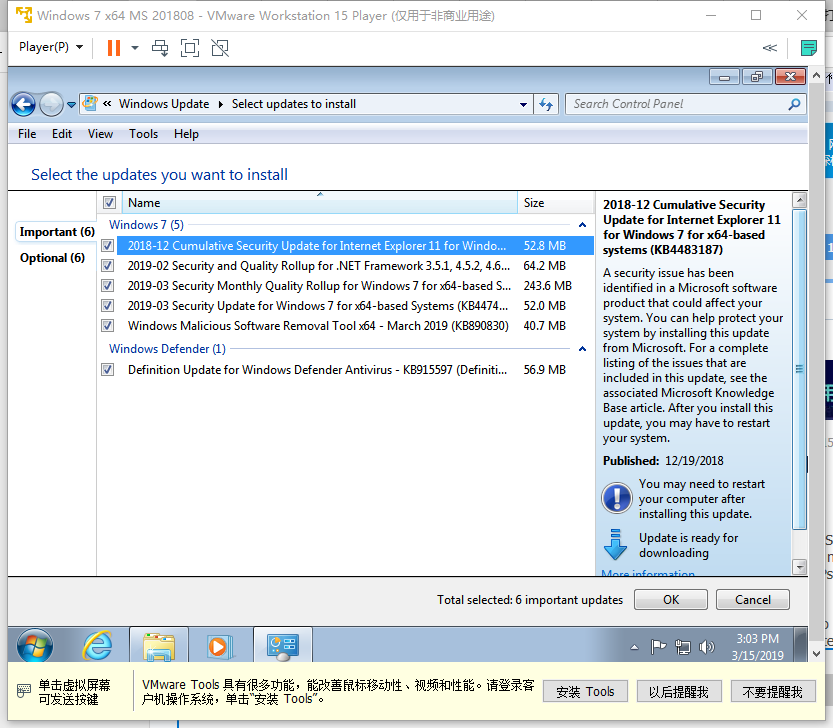Uncheck 2019-03 Security Monthly Quality Rollup

coord(108,286)
